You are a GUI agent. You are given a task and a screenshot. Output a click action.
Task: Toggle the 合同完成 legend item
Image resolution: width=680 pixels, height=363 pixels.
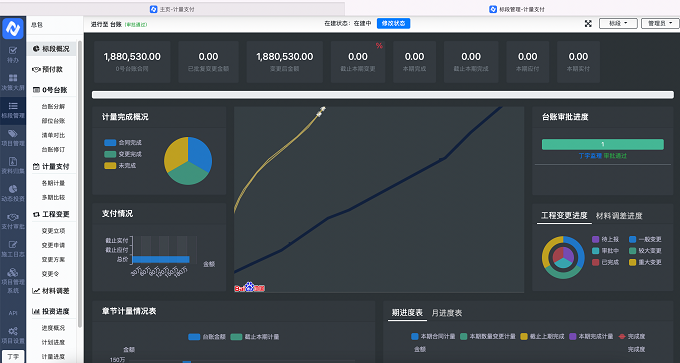pyautogui.click(x=123, y=143)
